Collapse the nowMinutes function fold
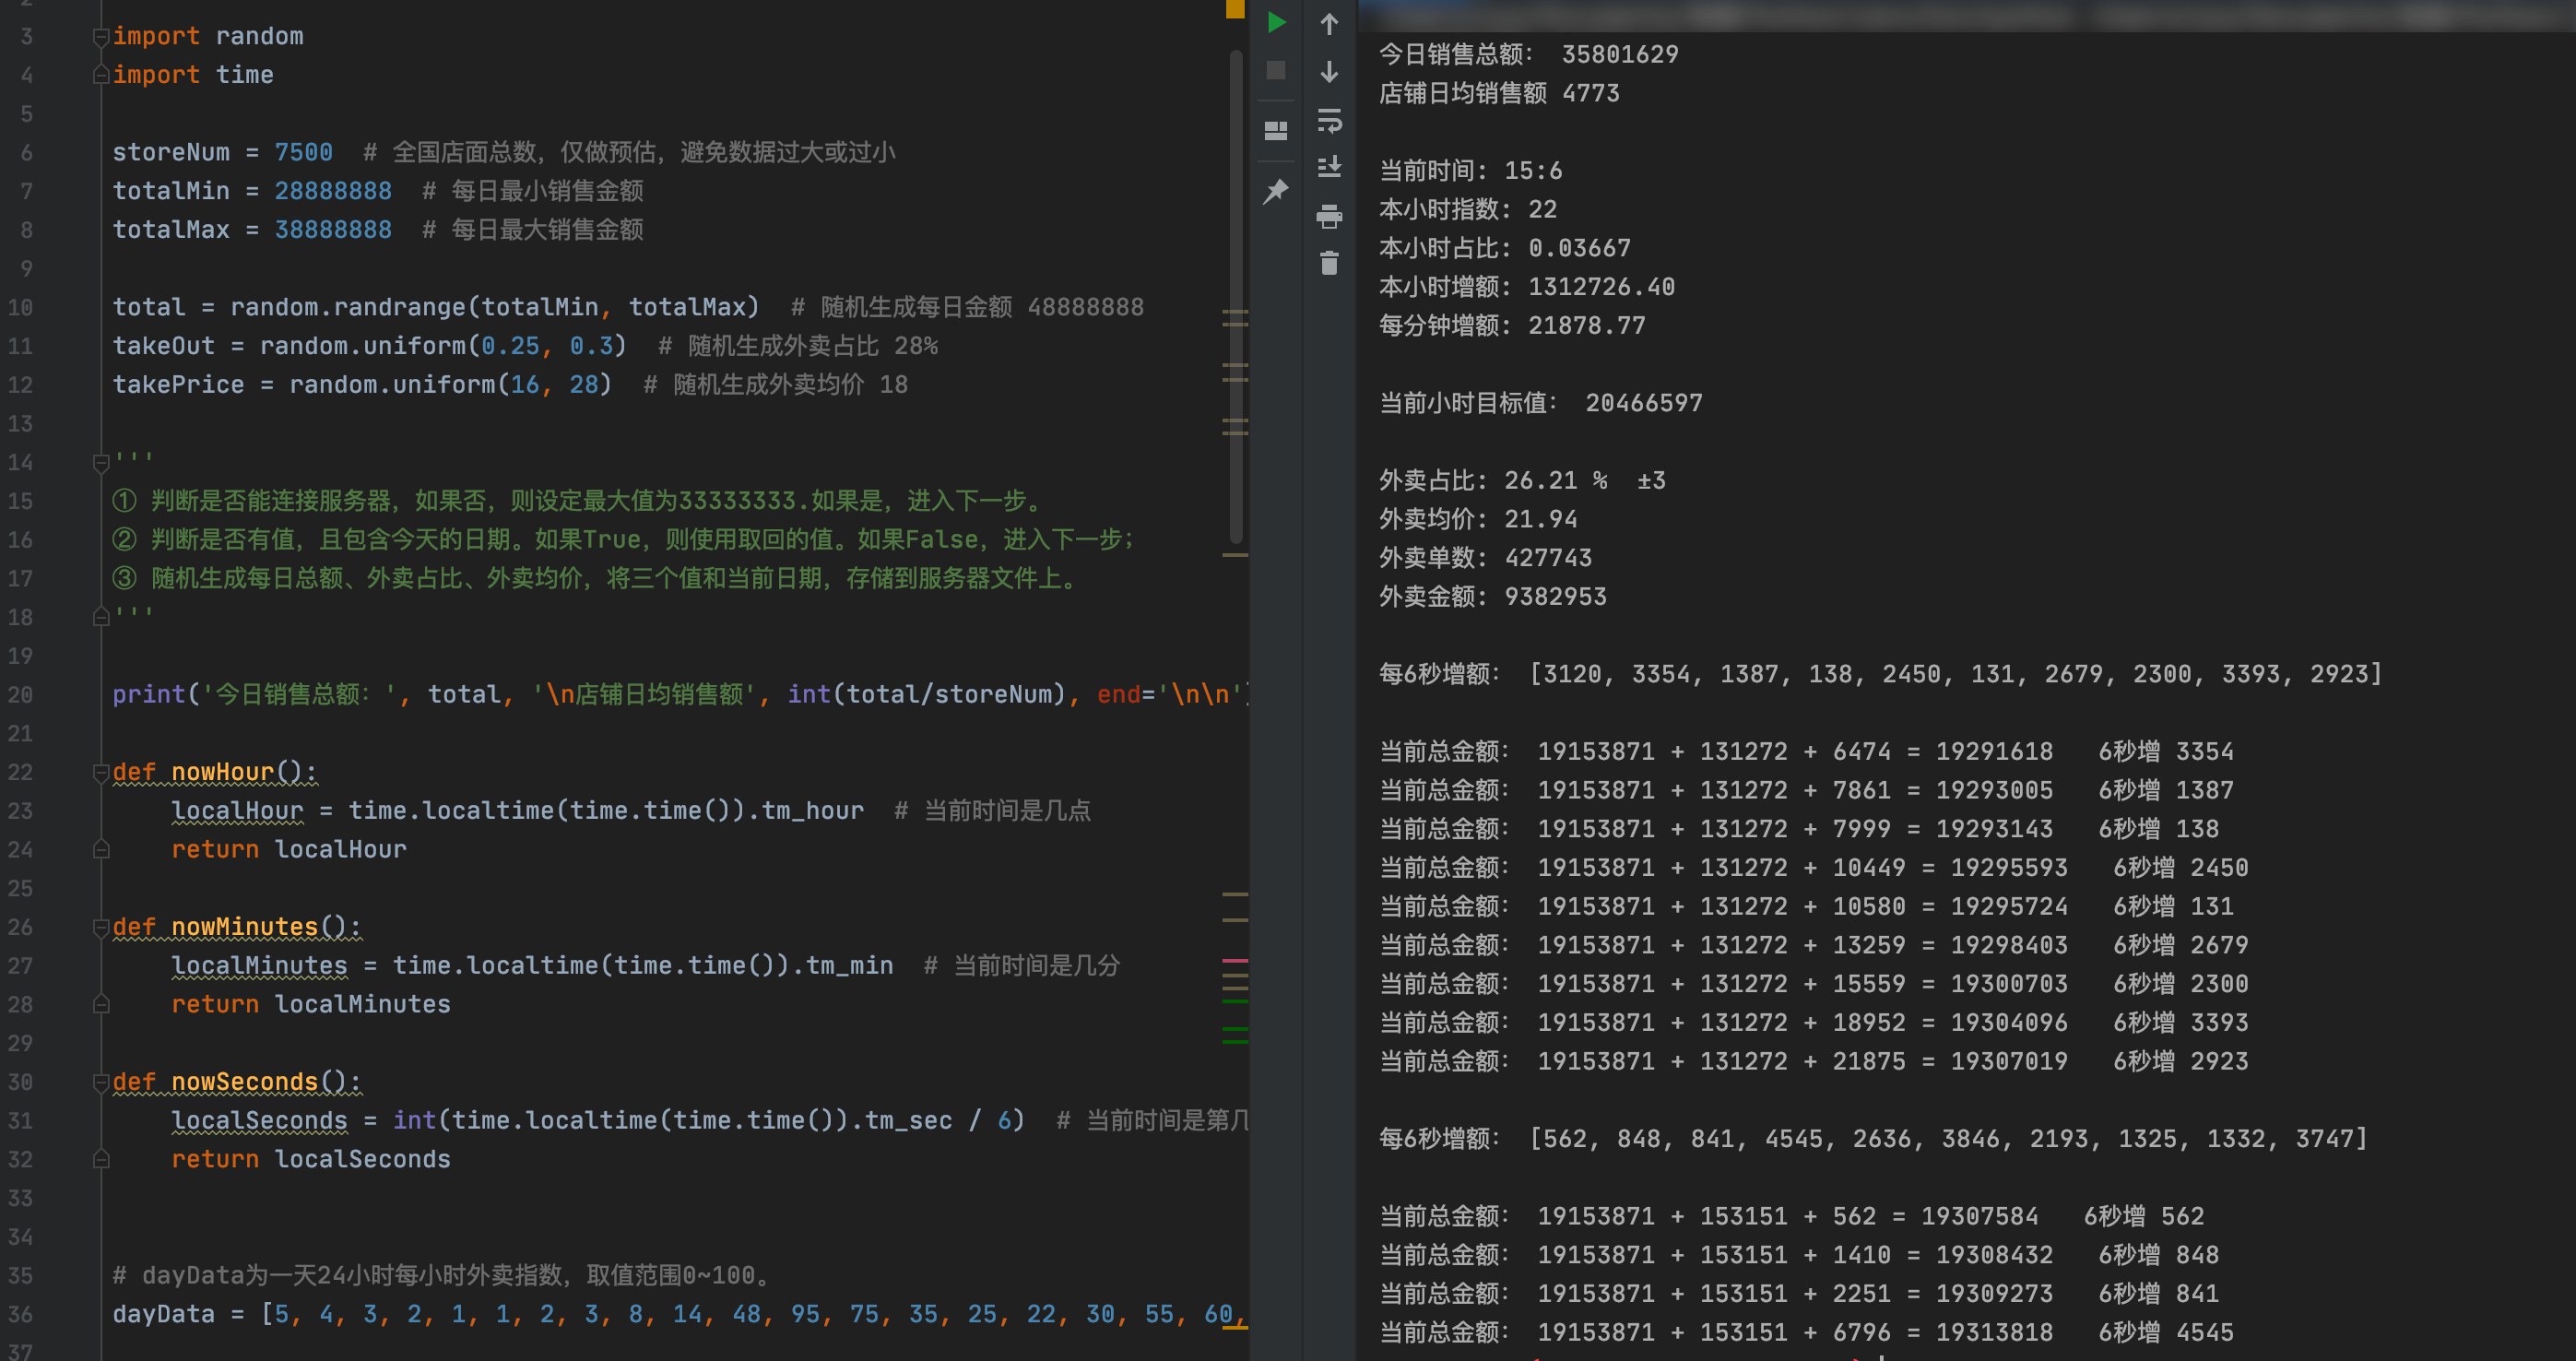The width and height of the screenshot is (2576, 1361). 101,927
